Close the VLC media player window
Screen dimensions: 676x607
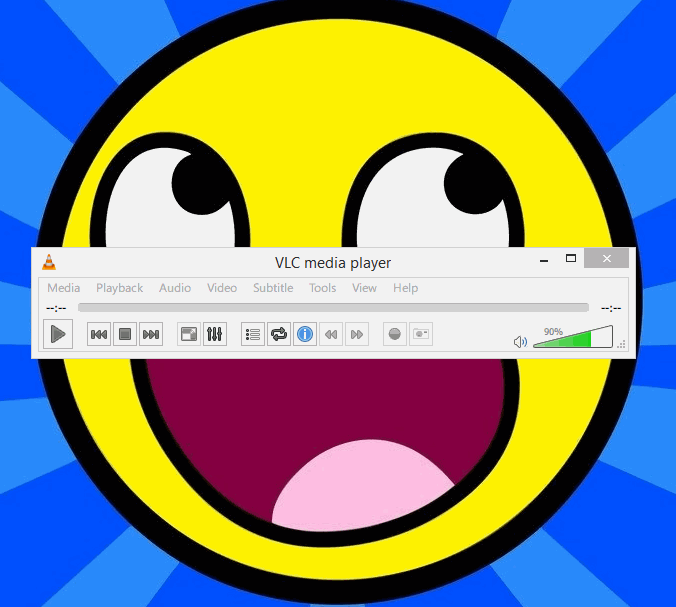point(607,258)
